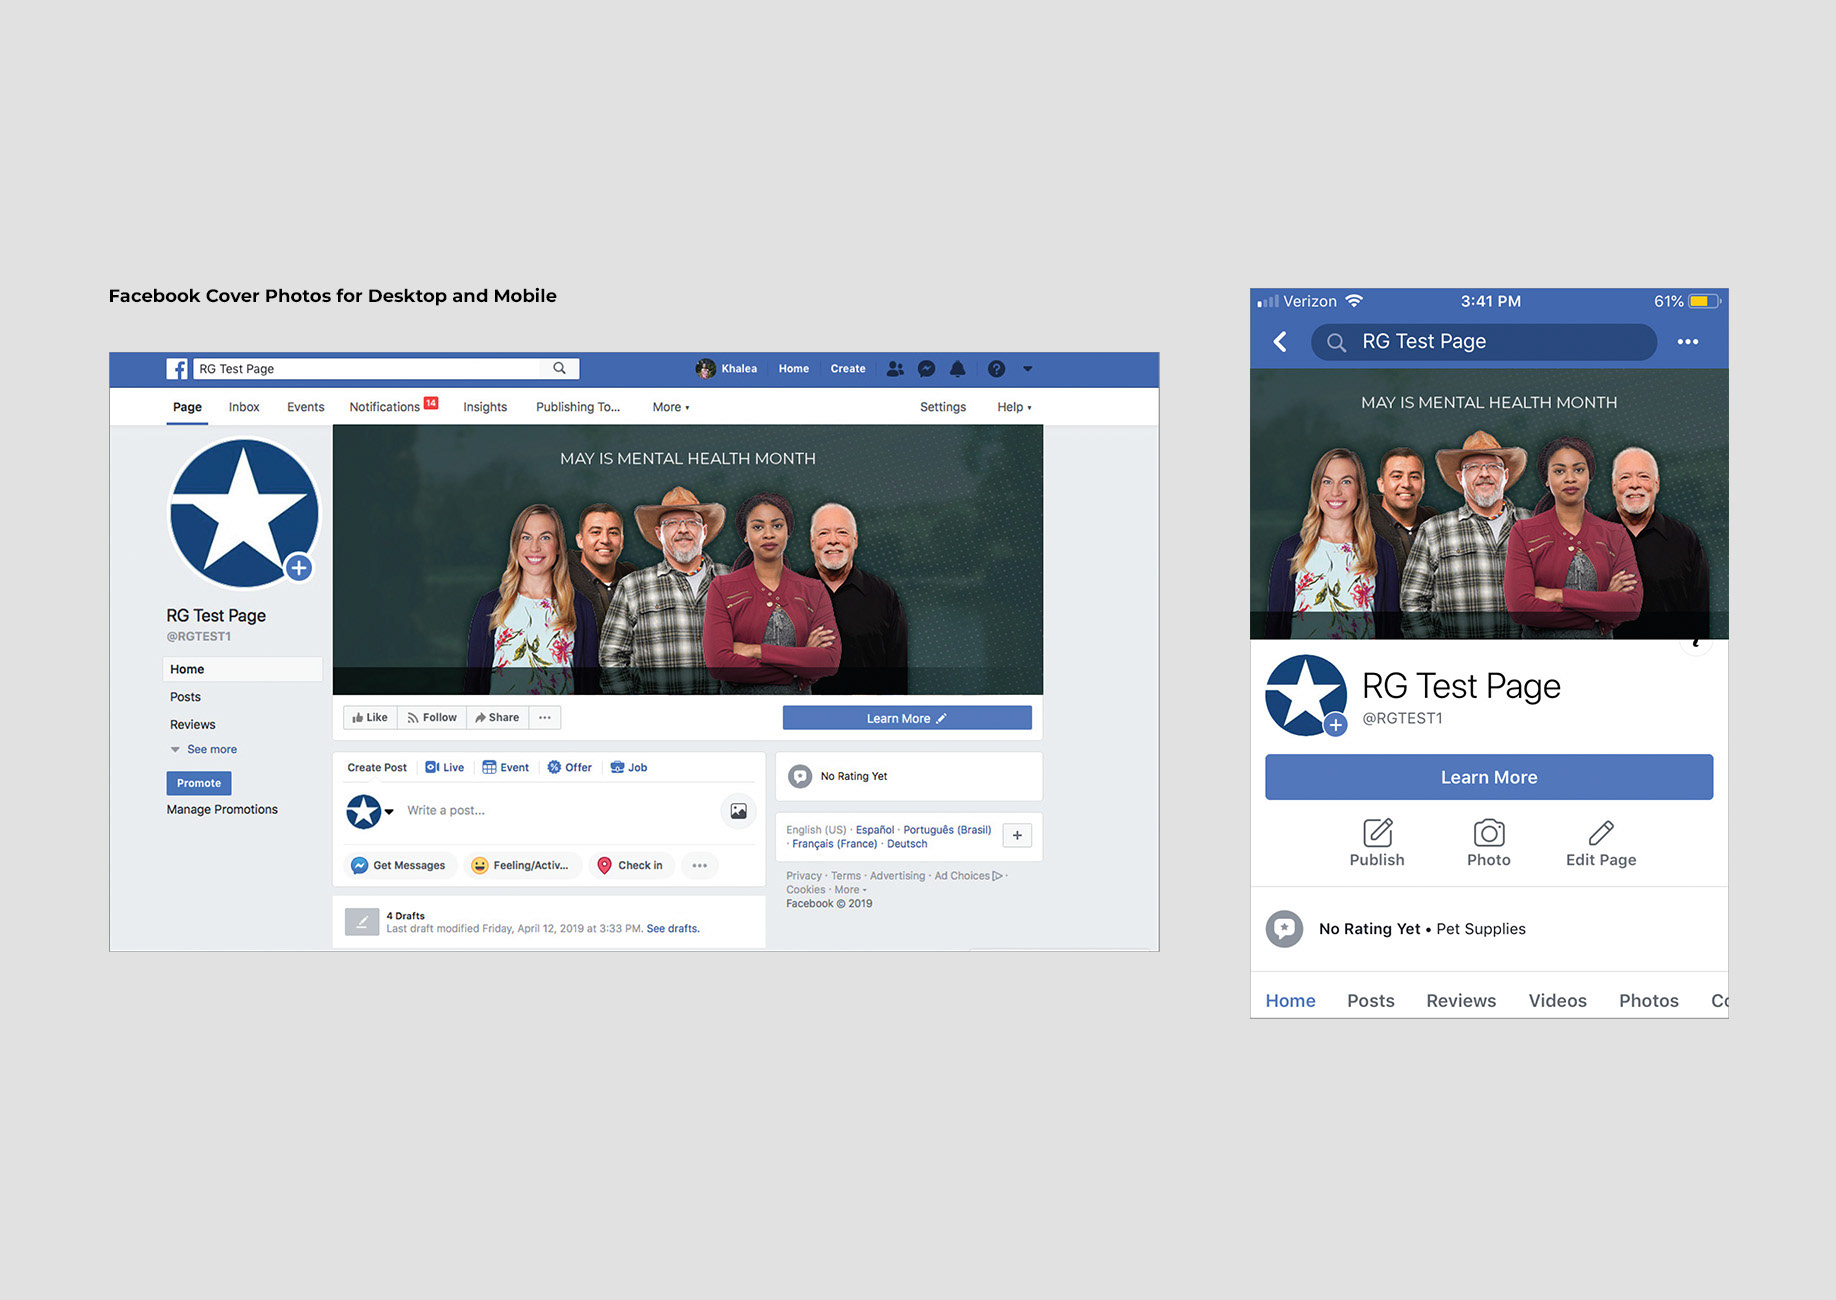This screenshot has width=1836, height=1300.
Task: Tap the mobile Videos tab
Action: point(1557,1001)
